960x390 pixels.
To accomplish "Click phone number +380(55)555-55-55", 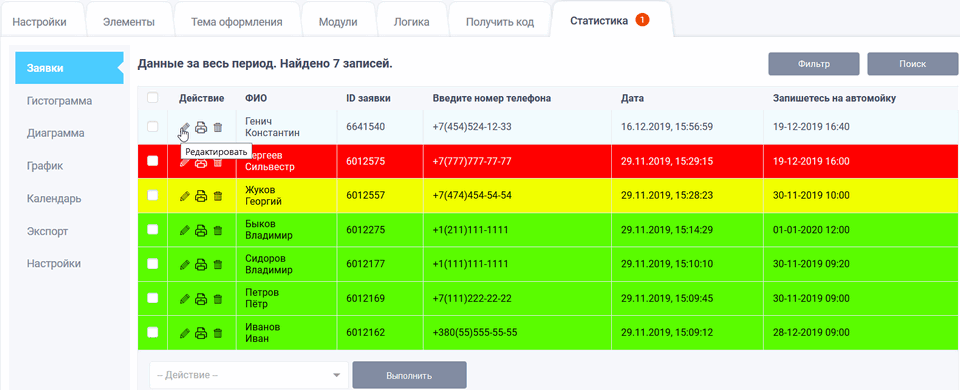I will pyautogui.click(x=475, y=333).
